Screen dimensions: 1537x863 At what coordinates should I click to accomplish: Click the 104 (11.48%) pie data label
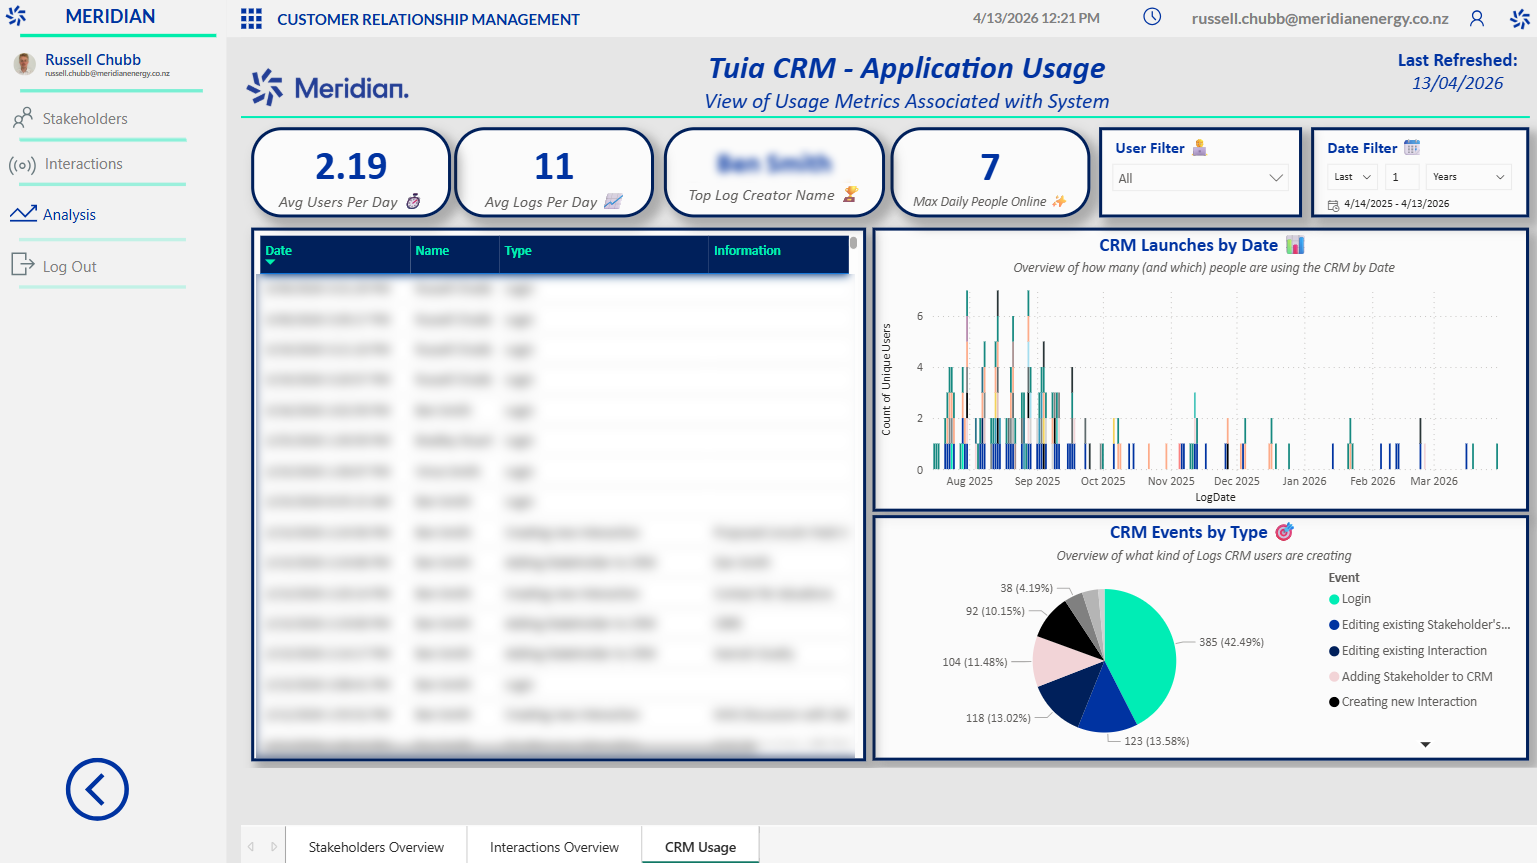(975, 662)
